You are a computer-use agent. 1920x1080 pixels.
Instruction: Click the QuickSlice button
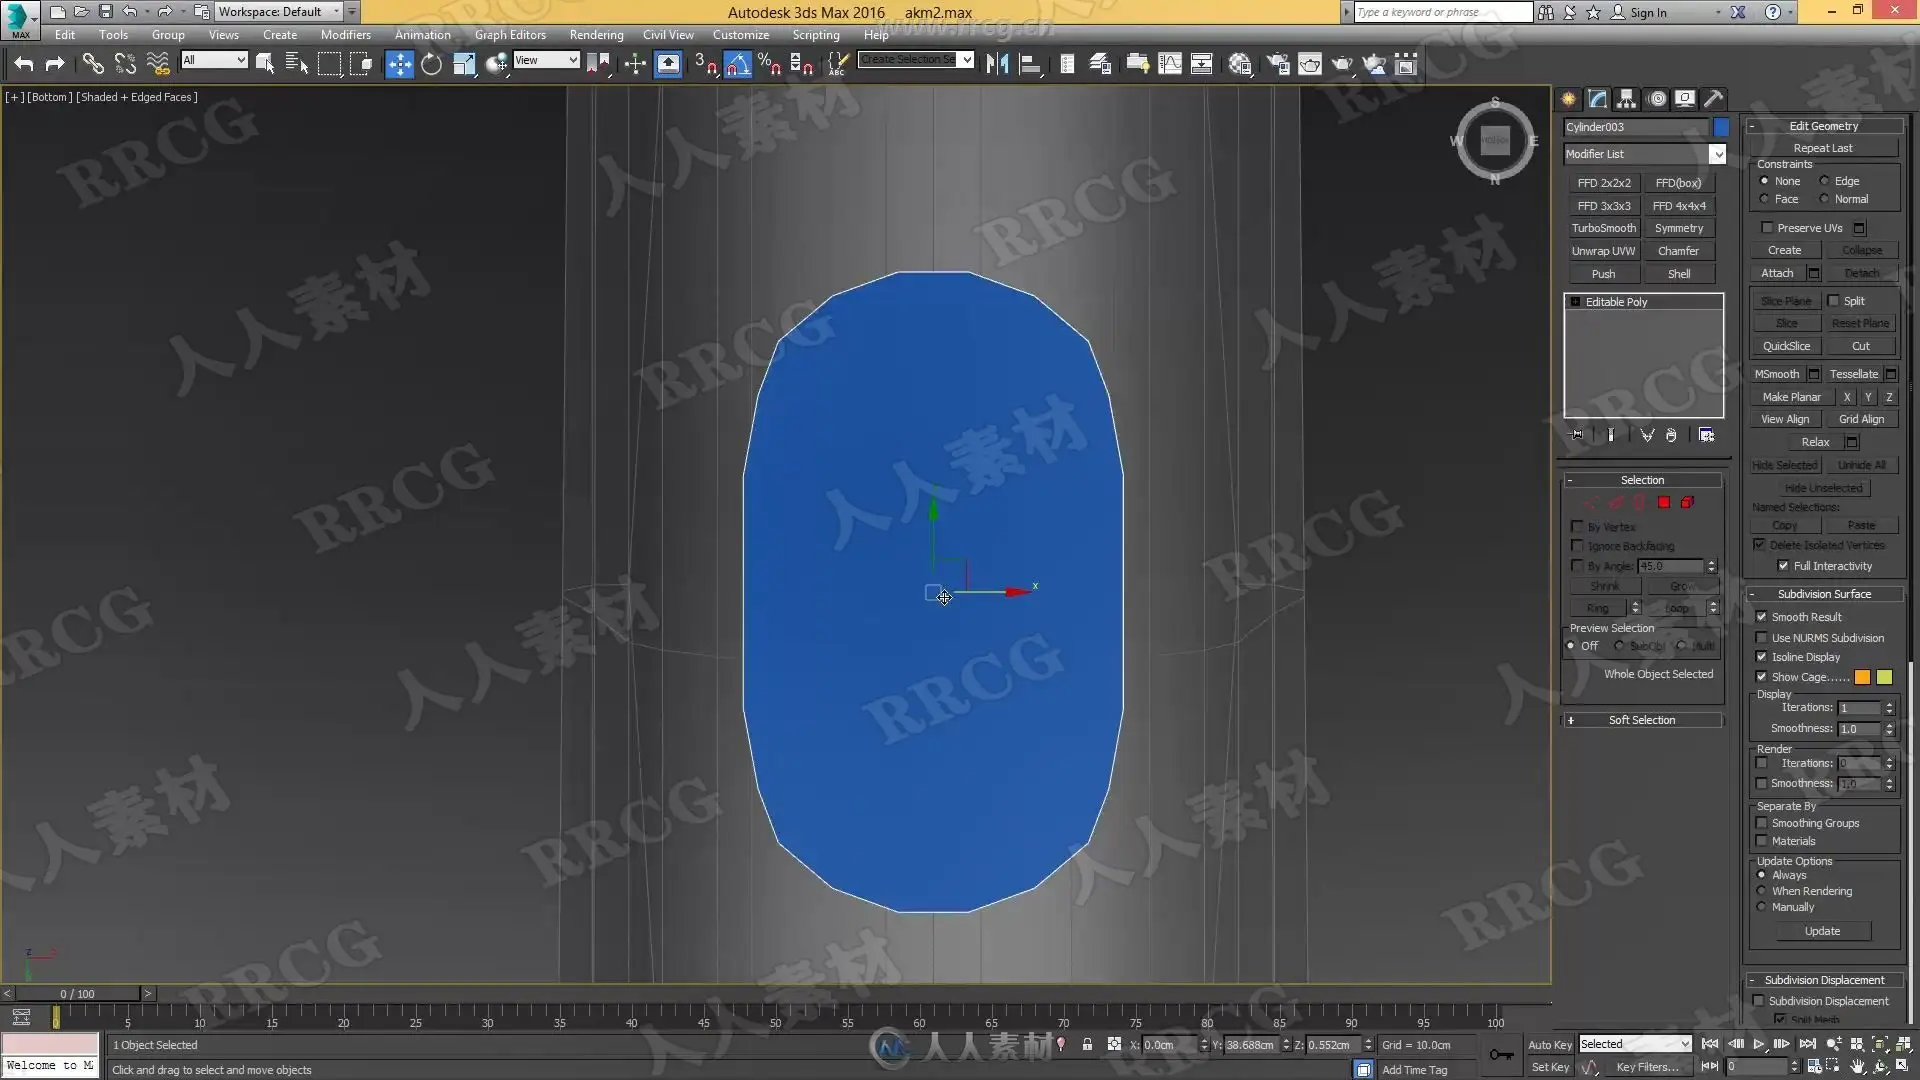(1786, 346)
